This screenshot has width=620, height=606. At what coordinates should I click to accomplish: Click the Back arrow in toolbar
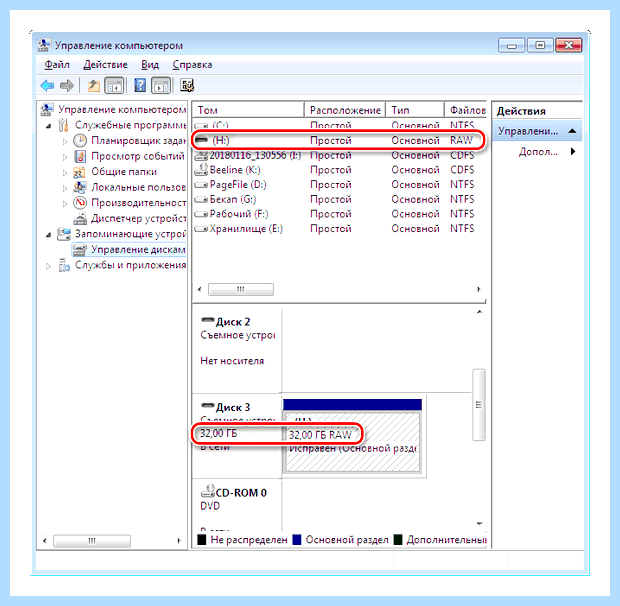(x=47, y=85)
